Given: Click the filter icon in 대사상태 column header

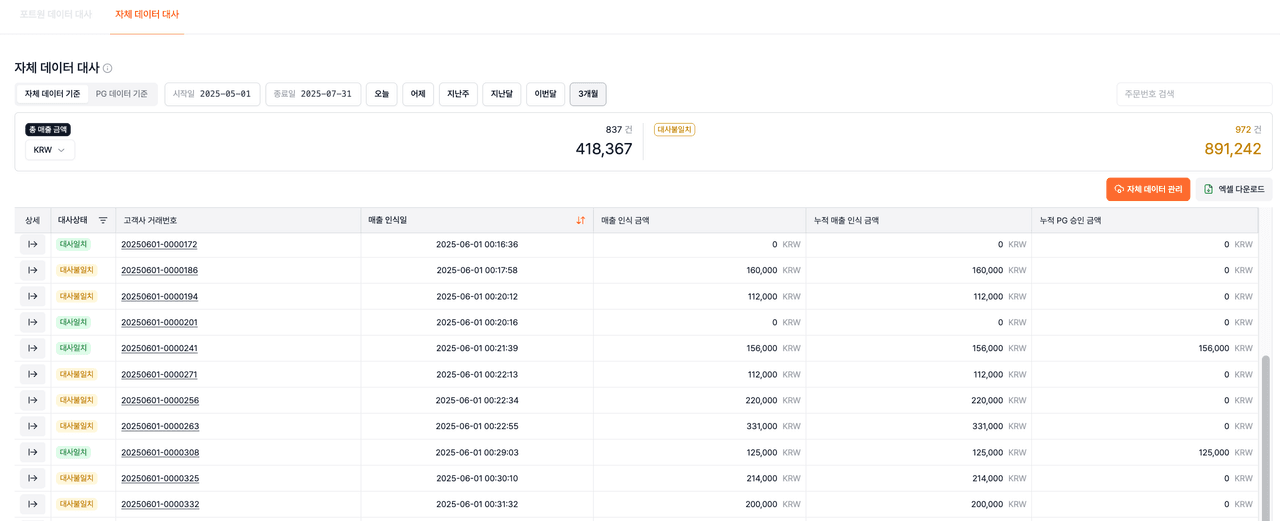Looking at the screenshot, I should point(103,220).
